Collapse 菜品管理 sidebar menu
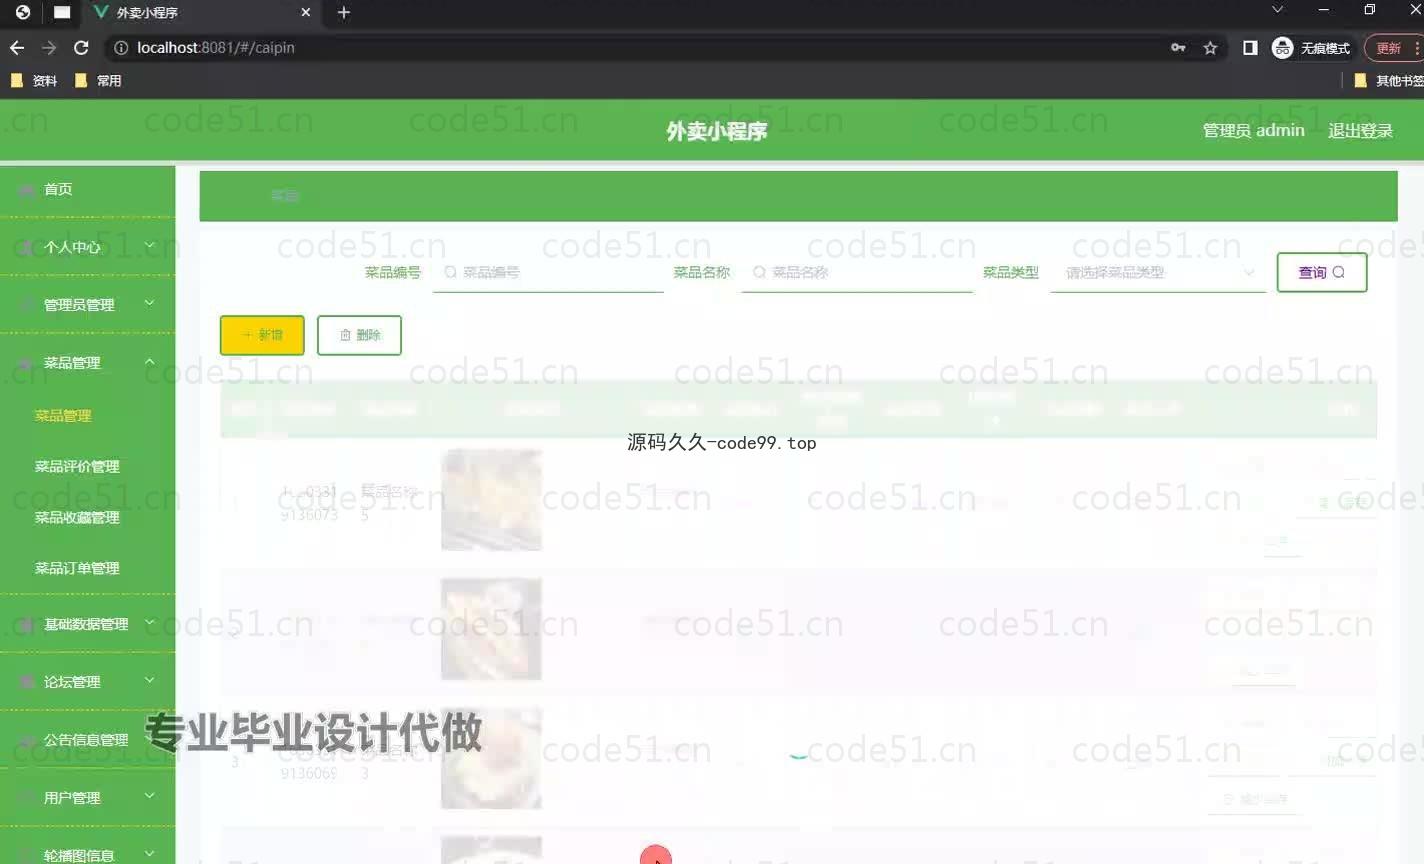 (x=88, y=362)
